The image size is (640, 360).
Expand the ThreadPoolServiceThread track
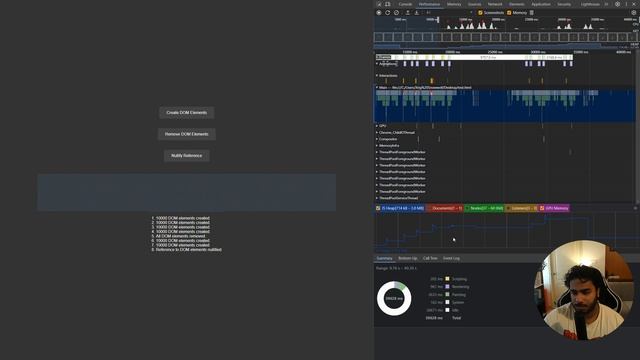(377, 198)
